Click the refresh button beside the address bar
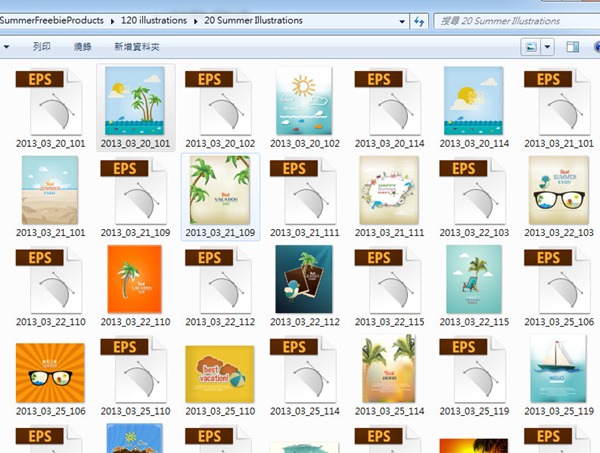600x453 pixels. click(418, 20)
